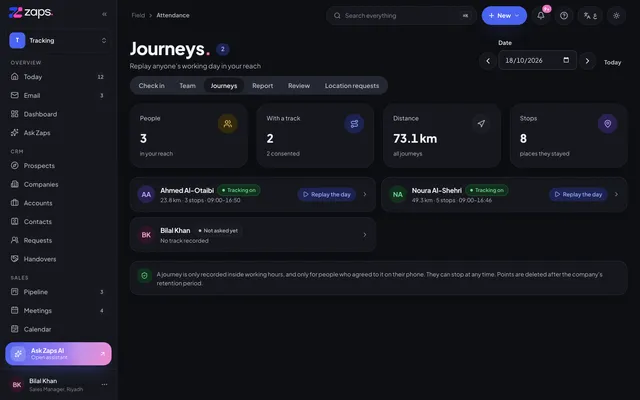Open Ask Zaps in sidebar
Image resolution: width=640 pixels, height=400 pixels.
click(x=58, y=133)
